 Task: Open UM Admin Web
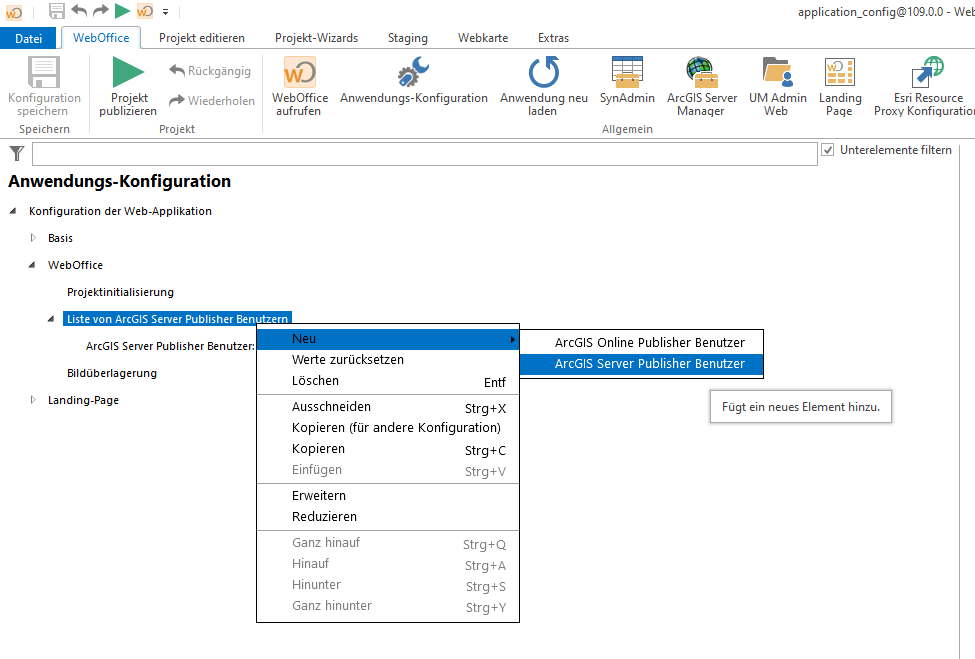(x=777, y=73)
